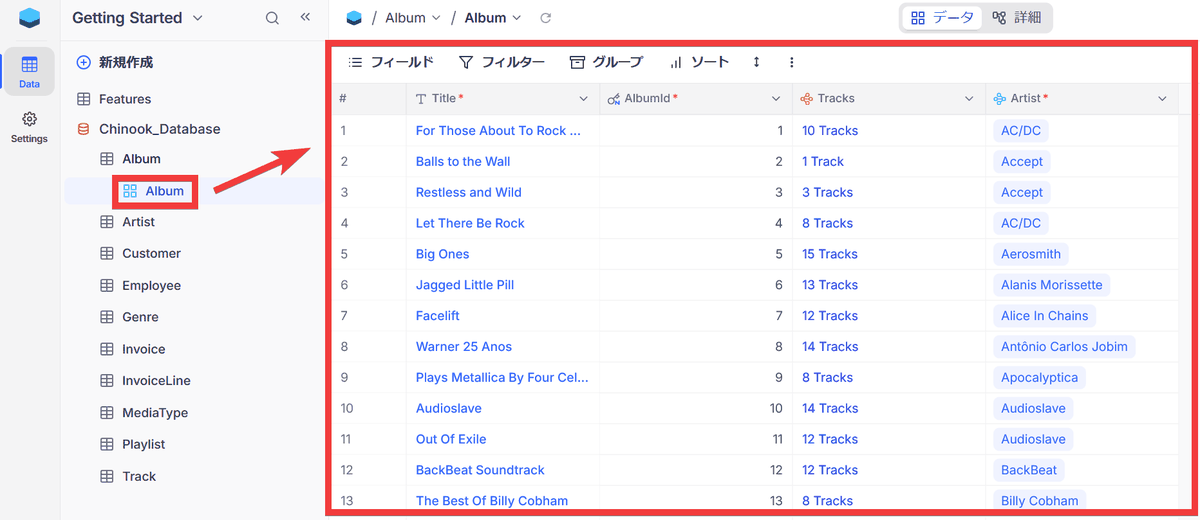Open InvoiceLine table in sidebar

[156, 381]
